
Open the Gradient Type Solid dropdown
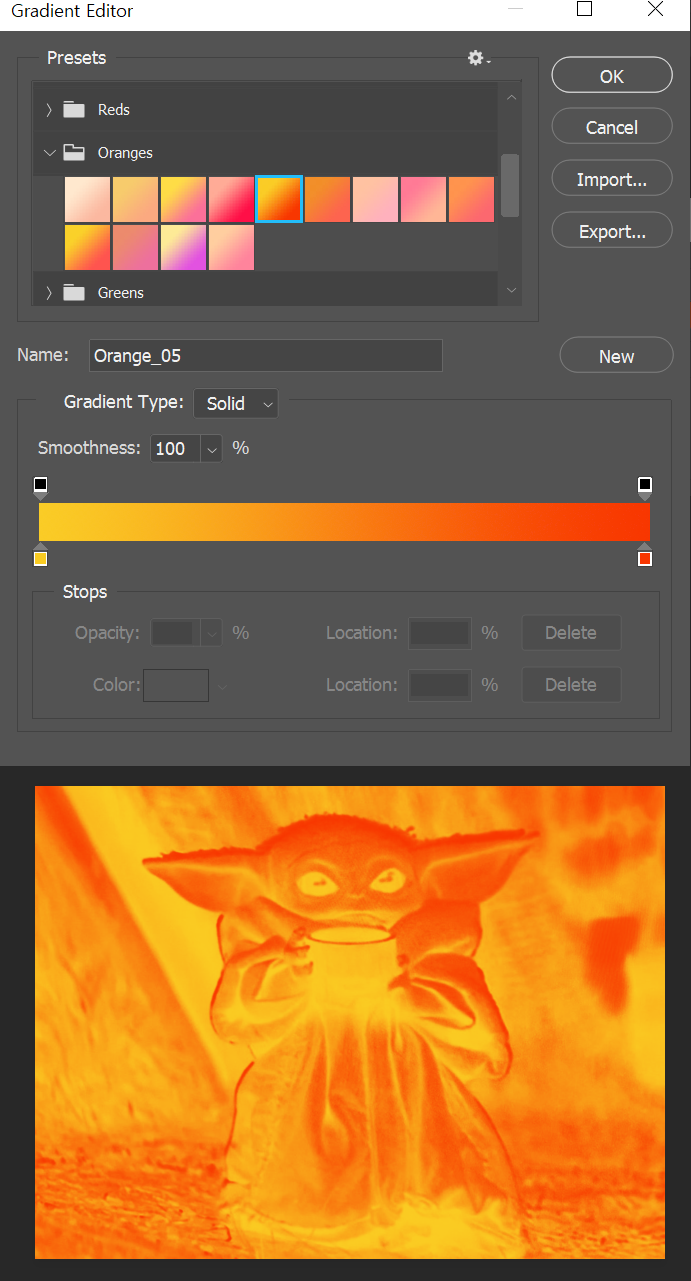(236, 403)
